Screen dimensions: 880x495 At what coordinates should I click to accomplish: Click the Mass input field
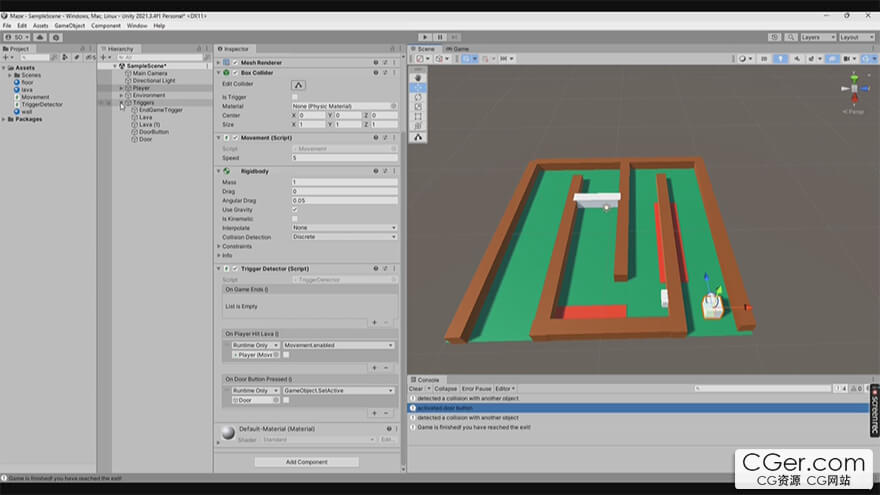pos(344,182)
